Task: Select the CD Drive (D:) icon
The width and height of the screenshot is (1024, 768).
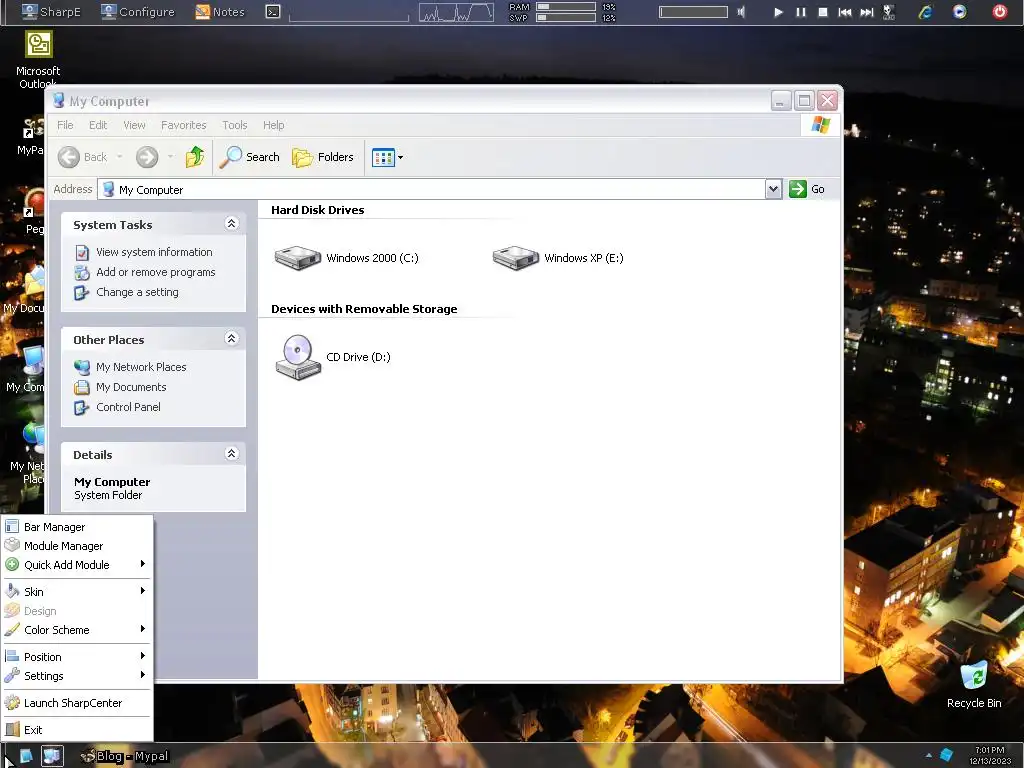Action: [333, 357]
